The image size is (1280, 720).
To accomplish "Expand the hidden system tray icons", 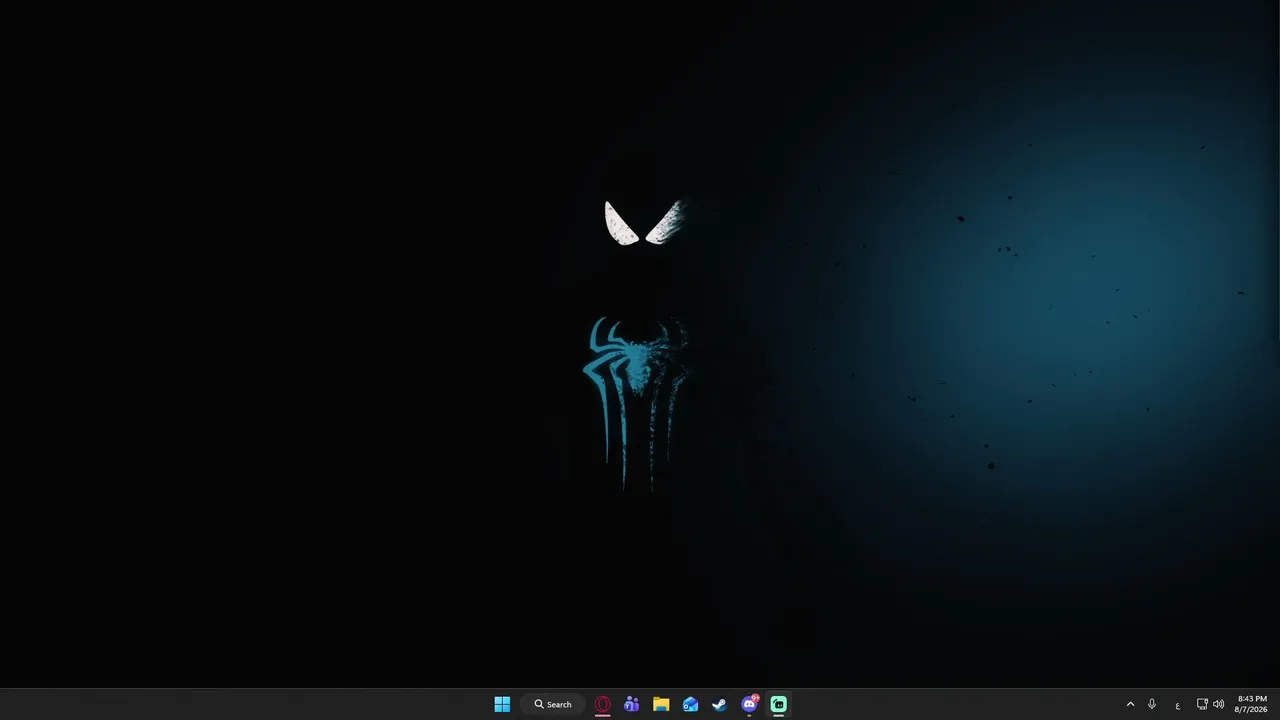I will (1131, 704).
